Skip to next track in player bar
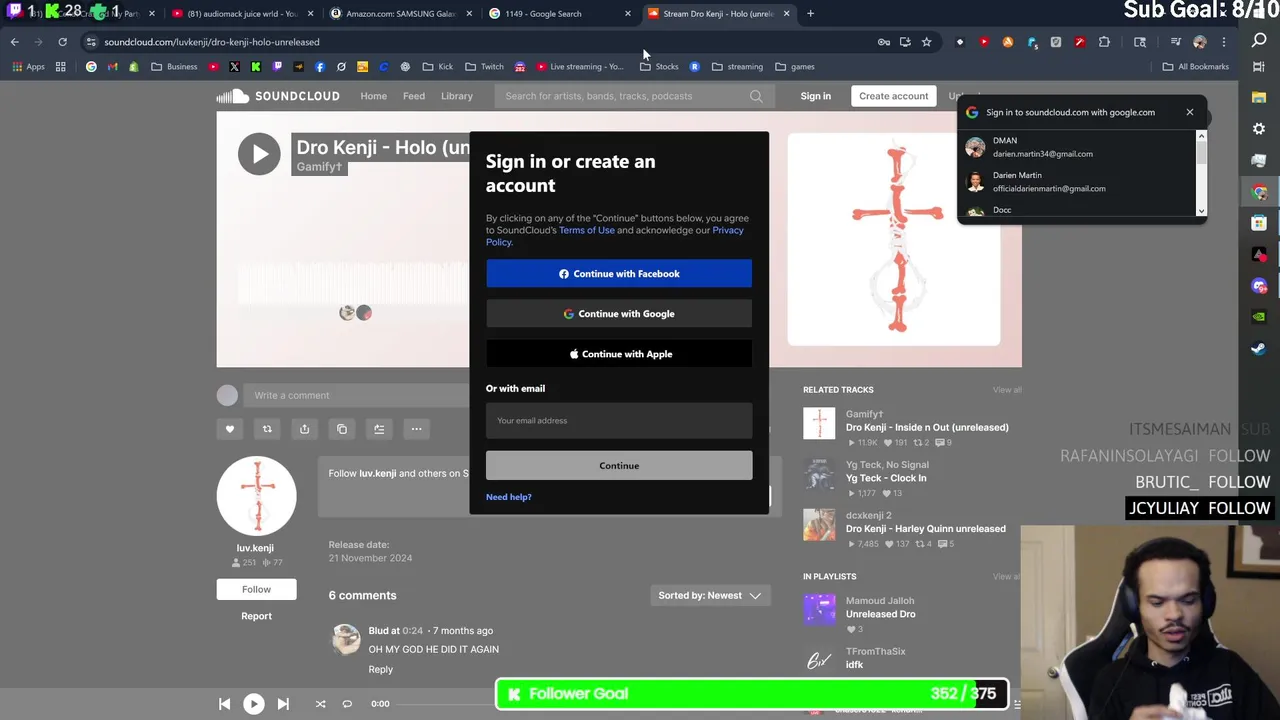This screenshot has width=1280, height=720. [x=283, y=704]
